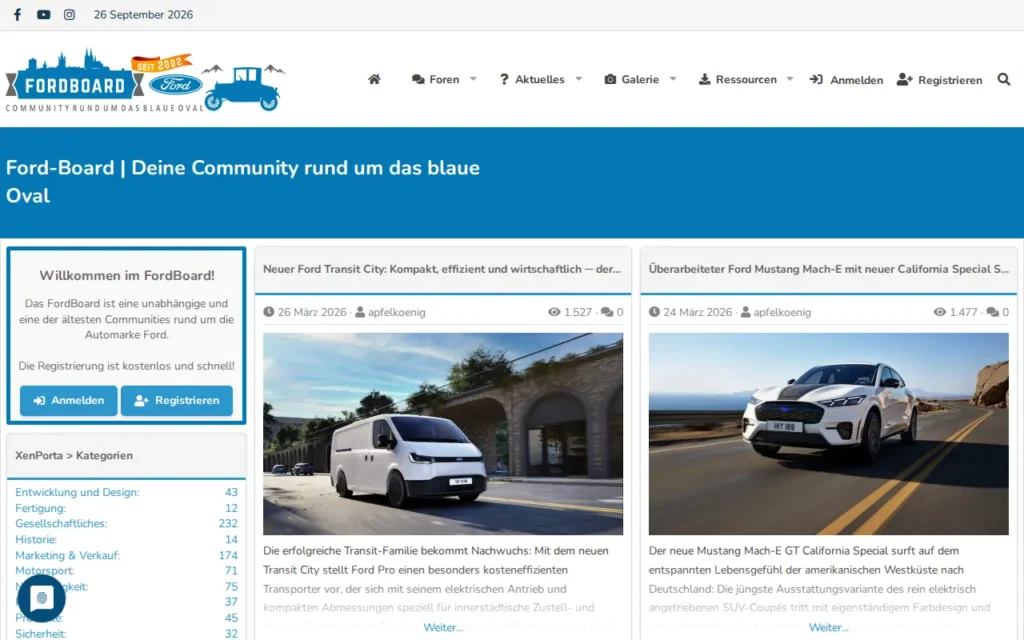Expand the Galerie dropdown arrow
The width and height of the screenshot is (1024, 640).
(673, 79)
